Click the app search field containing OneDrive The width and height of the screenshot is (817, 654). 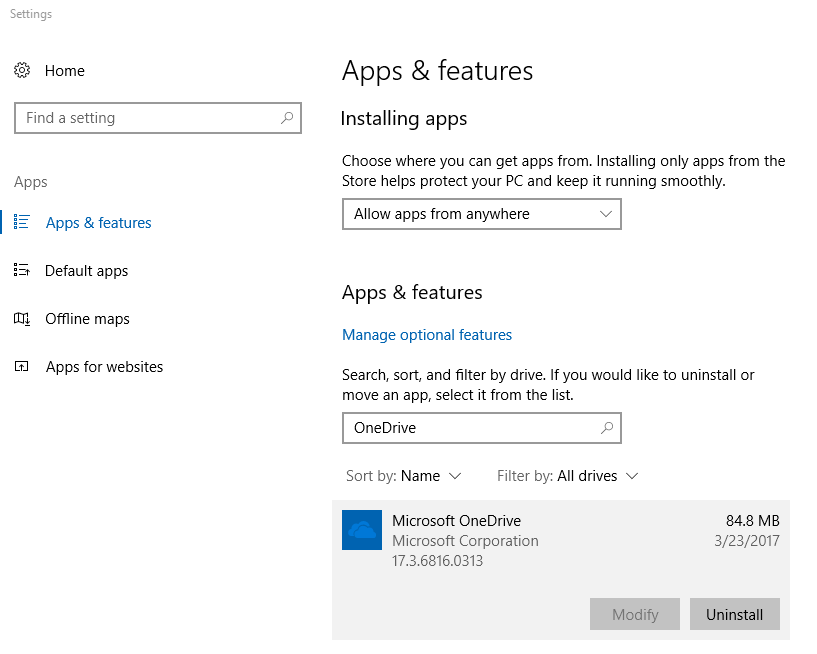point(482,428)
